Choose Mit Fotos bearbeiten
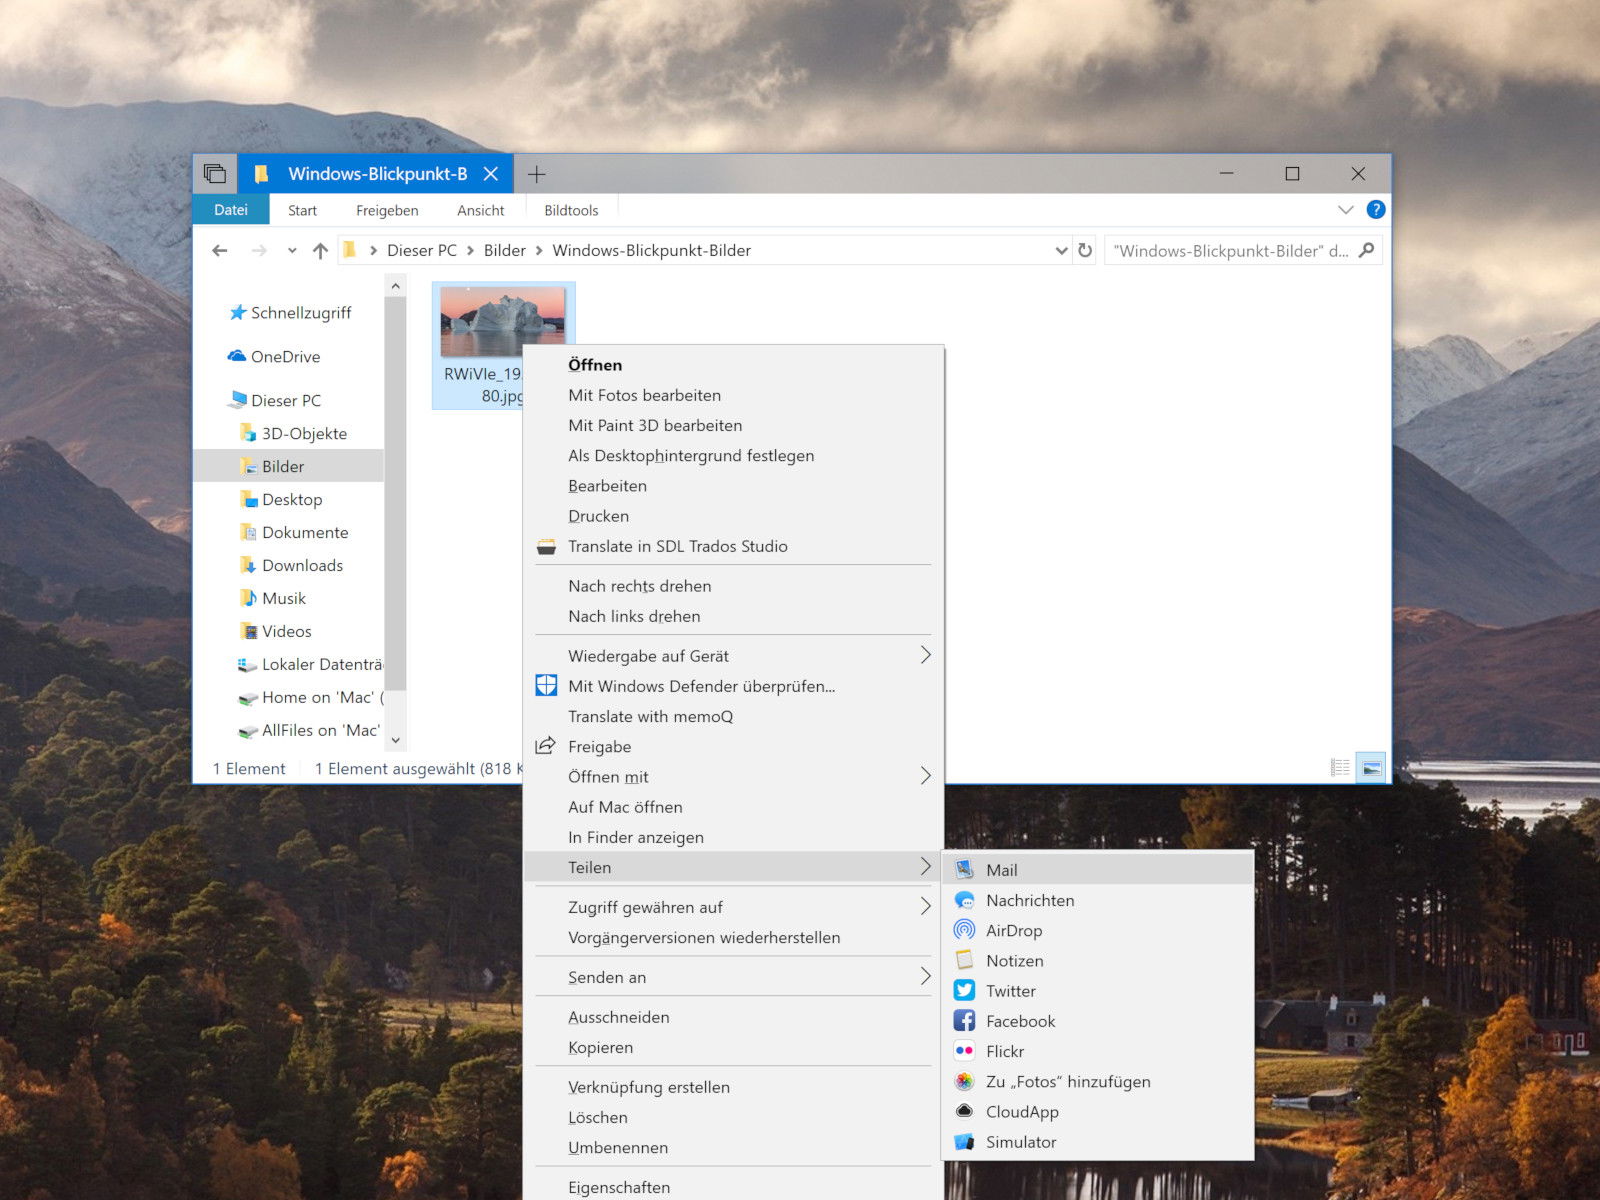Viewport: 1600px width, 1200px height. pos(733,395)
